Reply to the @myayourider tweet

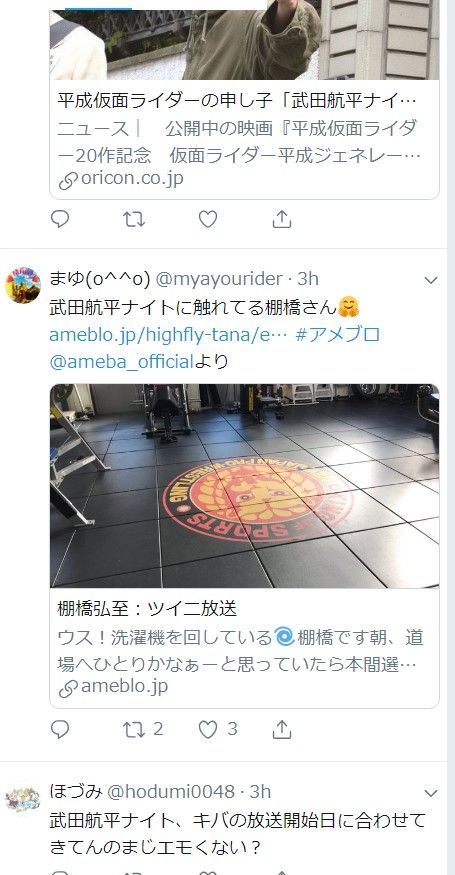(x=60, y=729)
